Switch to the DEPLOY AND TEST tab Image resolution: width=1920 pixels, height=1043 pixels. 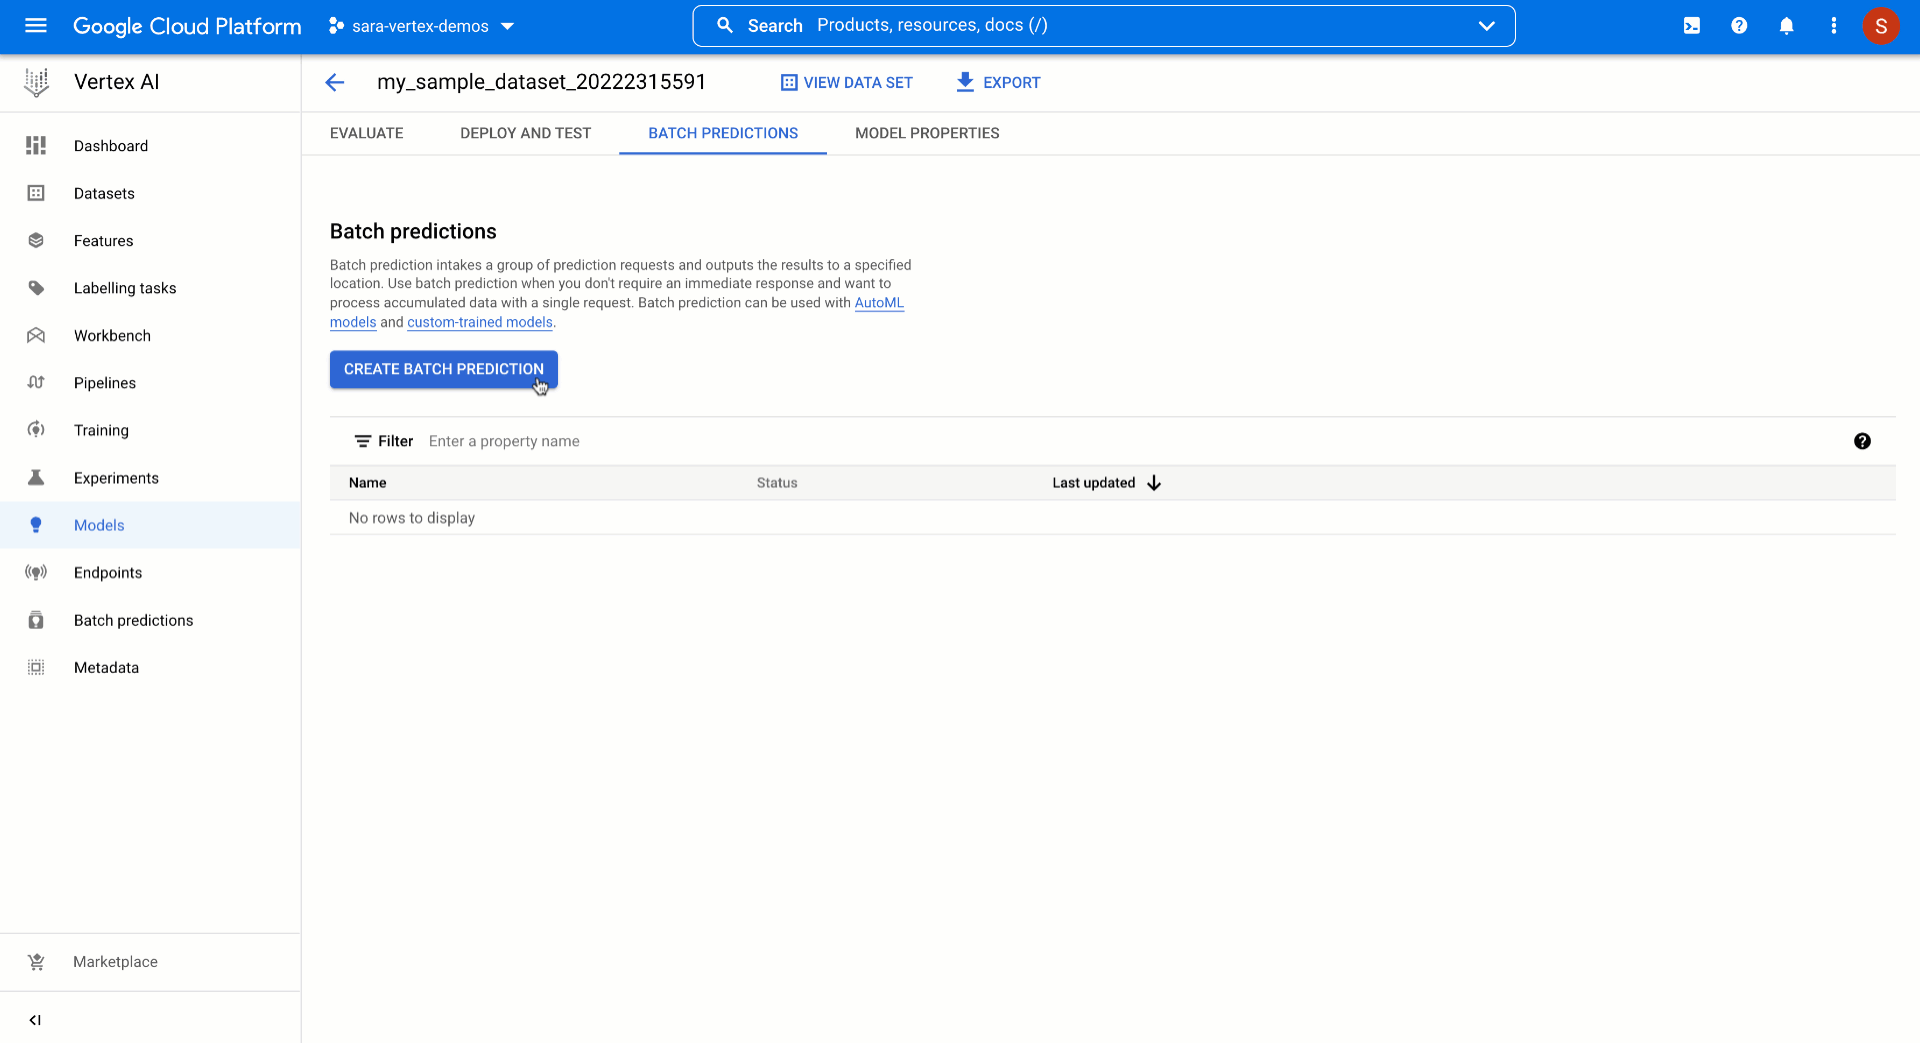point(526,133)
